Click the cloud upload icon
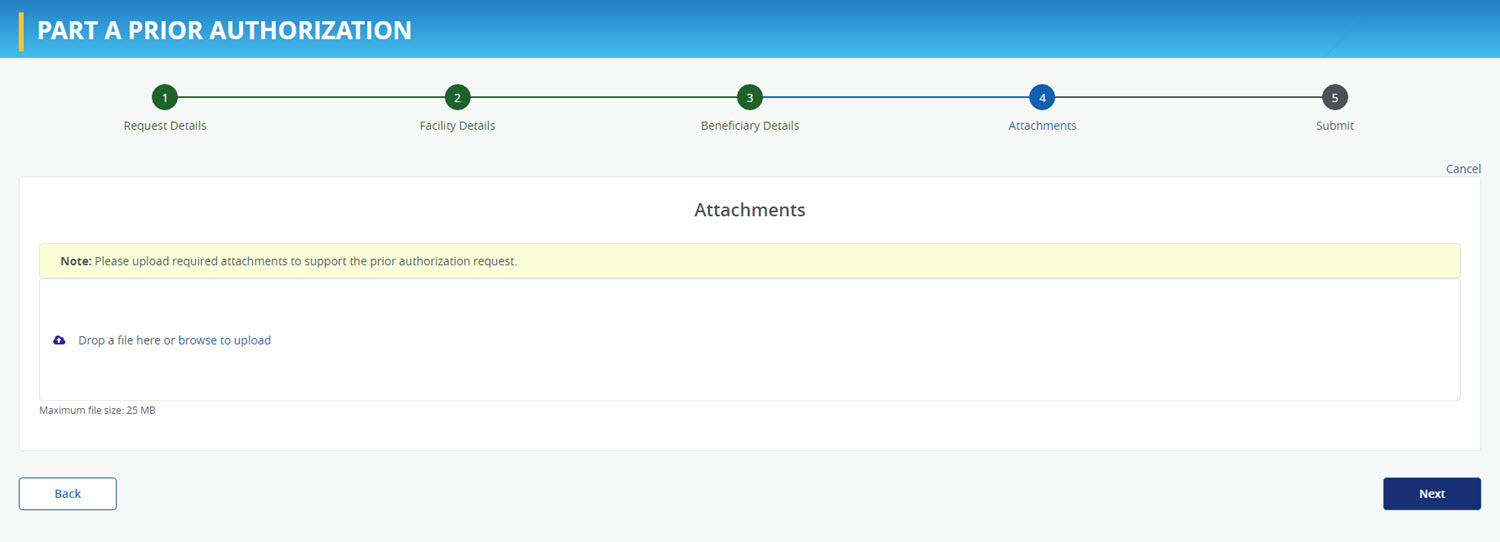1500x542 pixels. click(x=59, y=340)
